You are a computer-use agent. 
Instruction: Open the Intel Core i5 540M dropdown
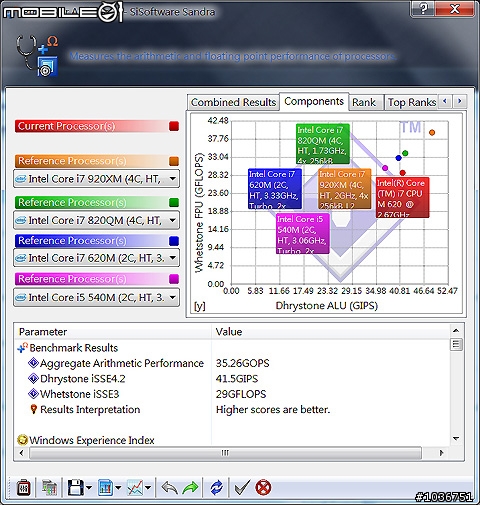[x=96, y=297]
